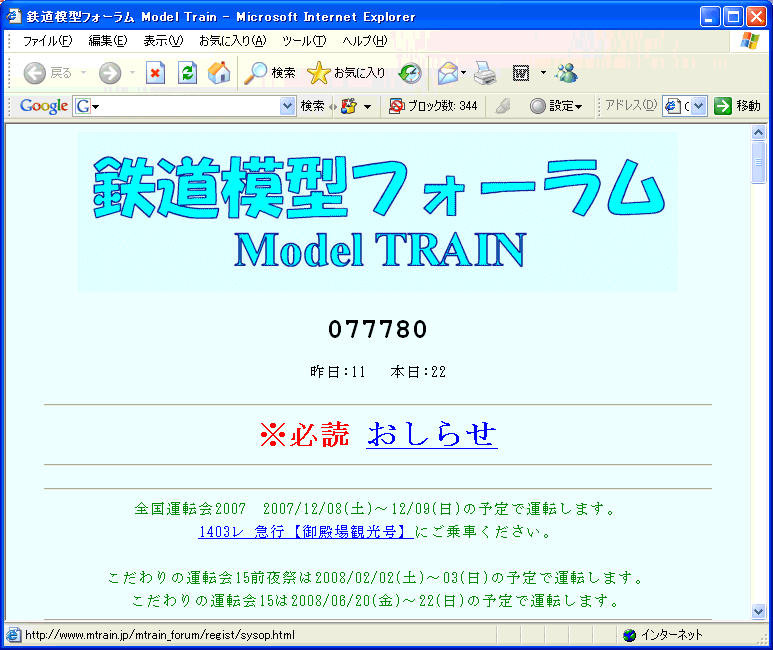
Task: Click the scrollbar down arrow
Action: click(758, 612)
